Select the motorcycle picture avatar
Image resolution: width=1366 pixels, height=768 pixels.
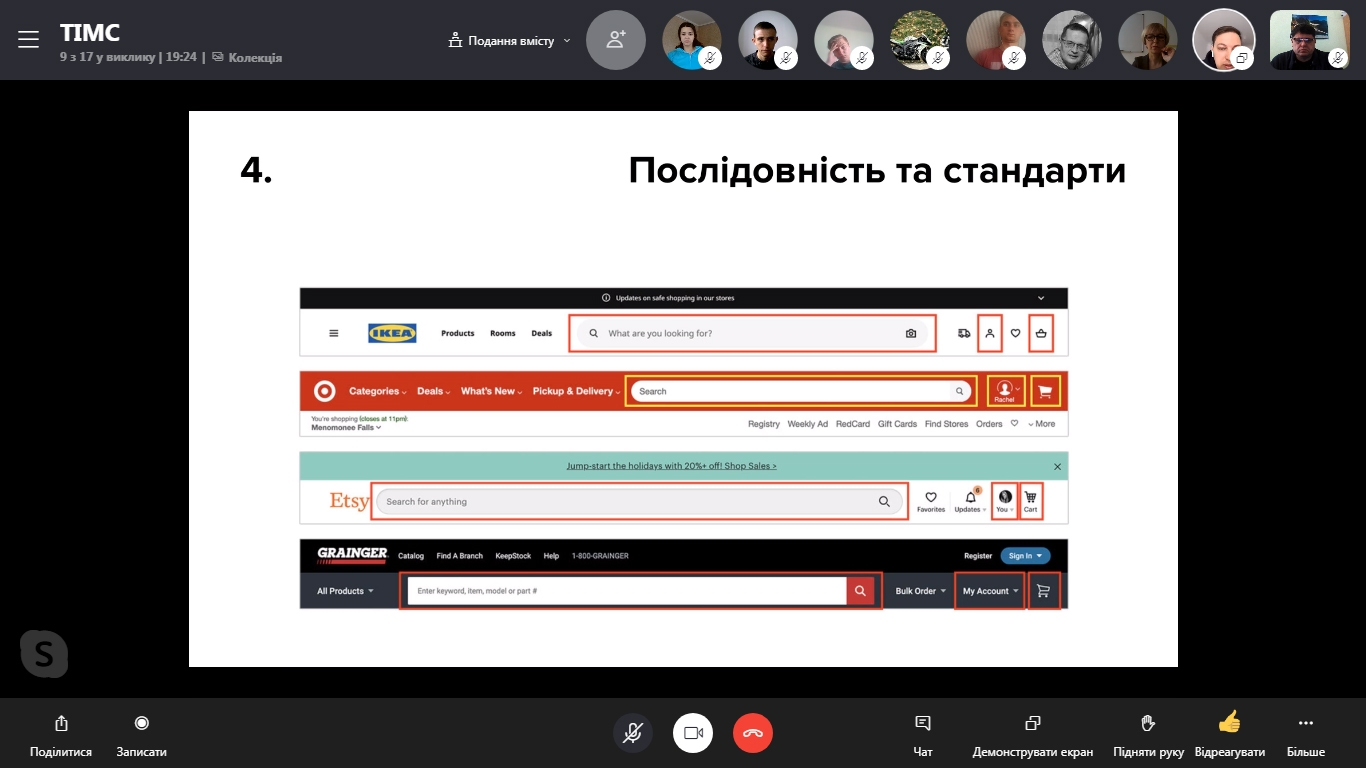pyautogui.click(x=919, y=40)
